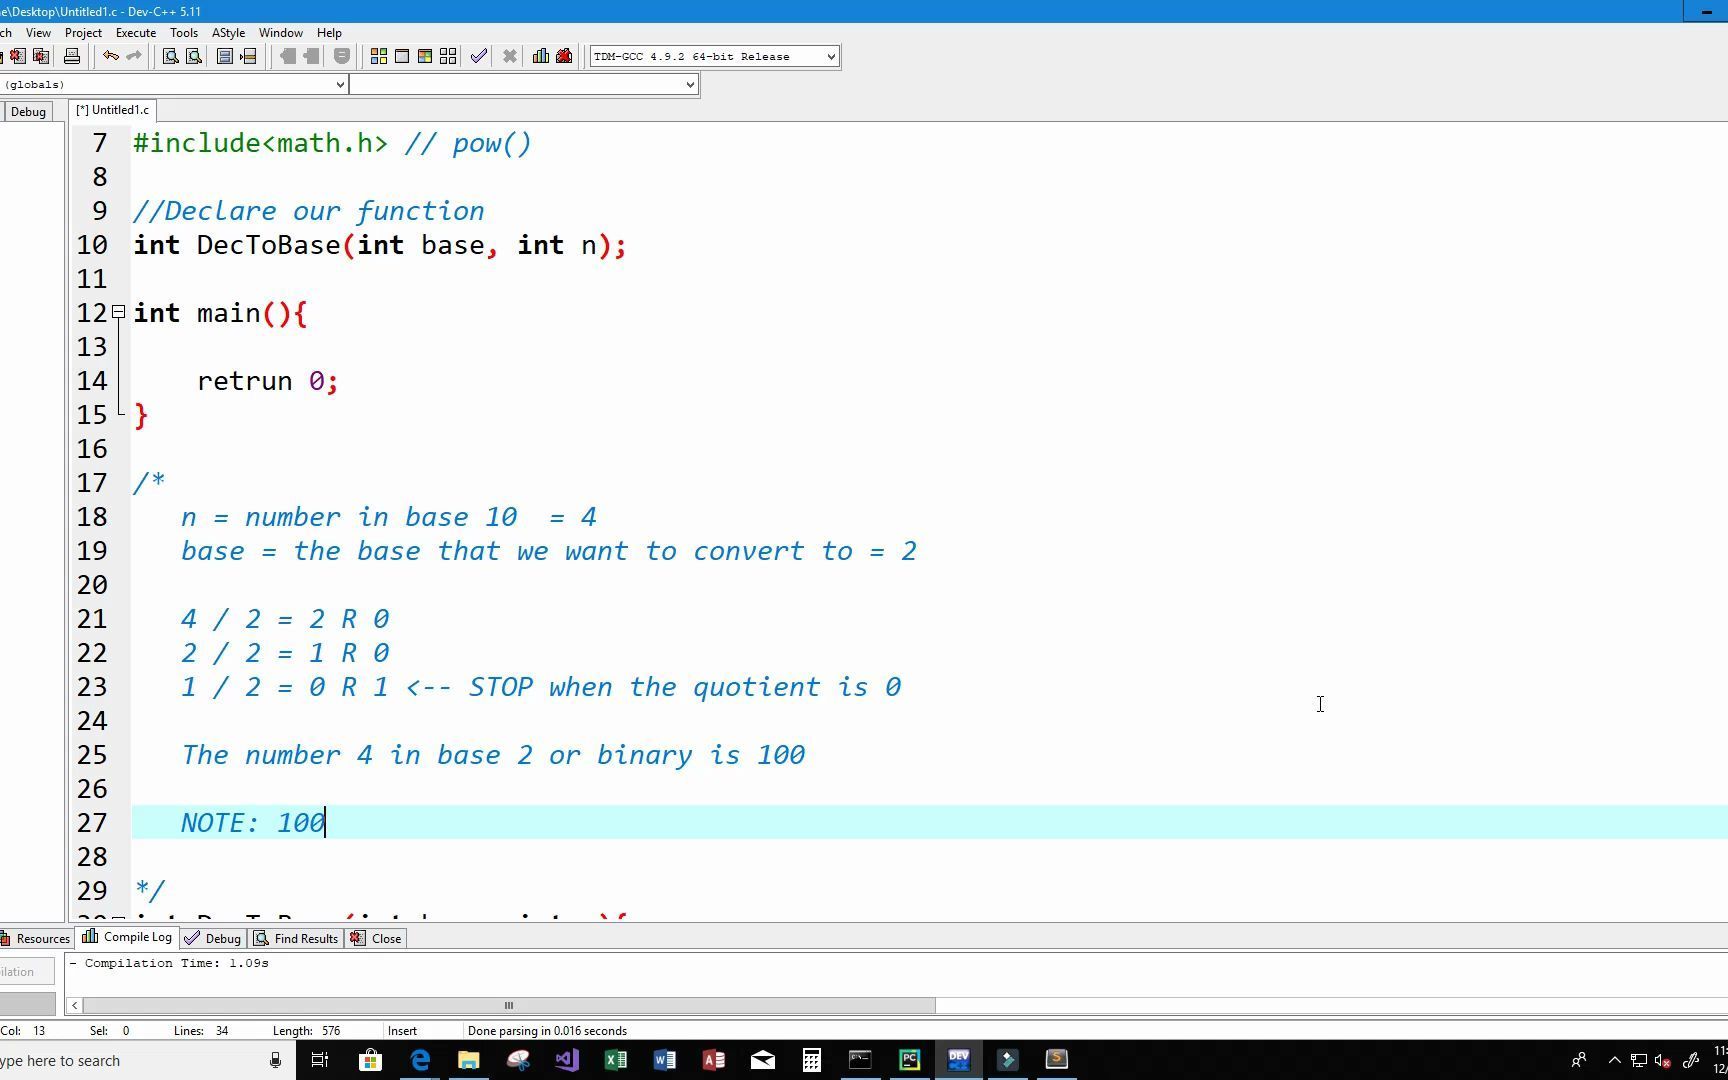Click the Delete Profiling Information icon
This screenshot has height=1080, width=1728.
tap(564, 56)
